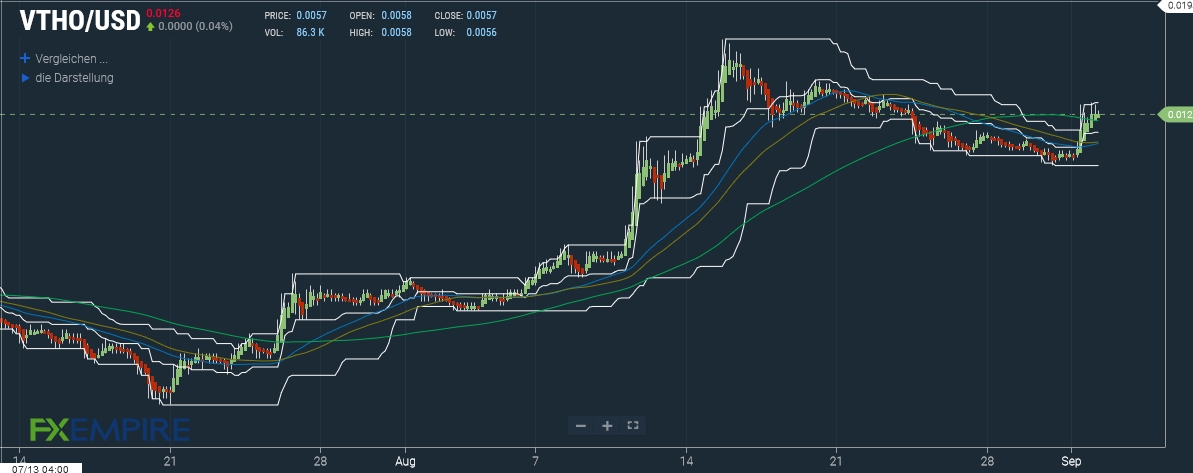Click the VOL value 86.3 K

coord(310,33)
